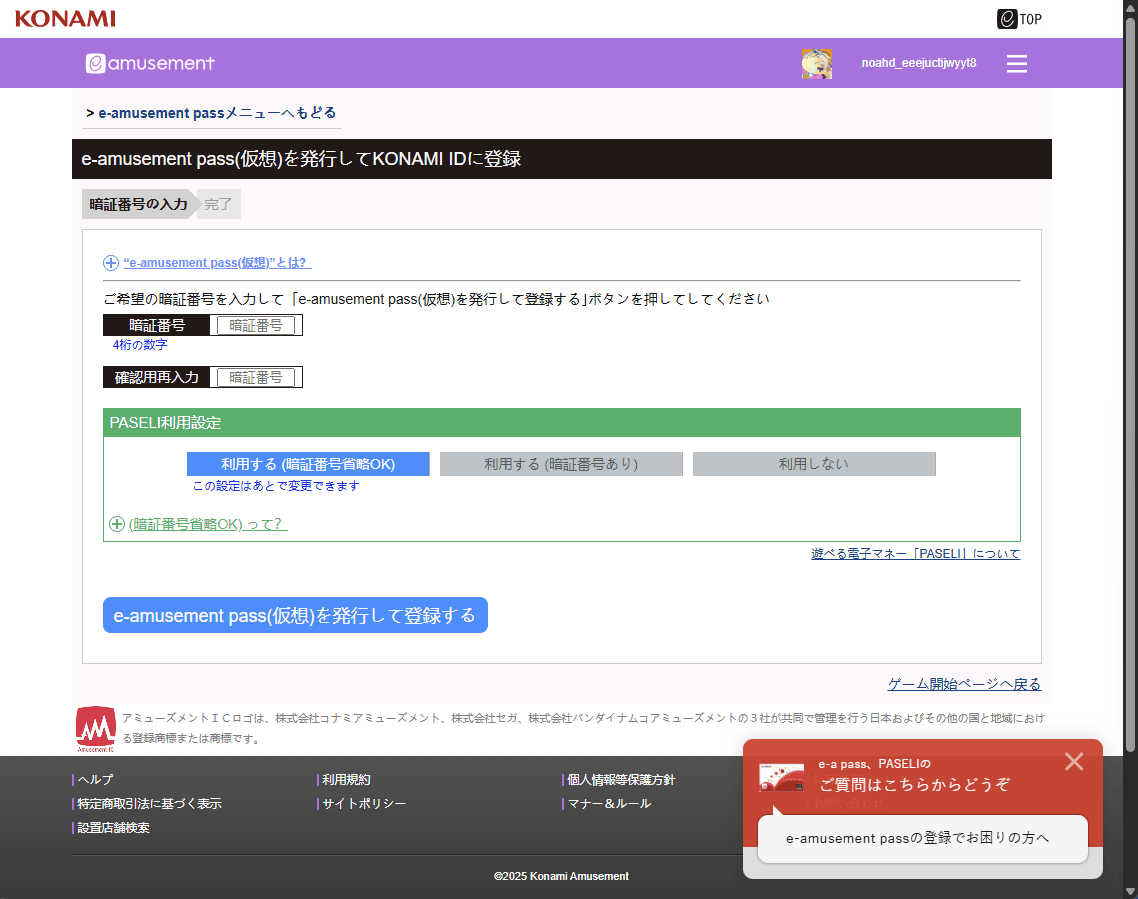This screenshot has height=899, width=1138.
Task: Open the user avatar thumbnail
Action: (816, 64)
